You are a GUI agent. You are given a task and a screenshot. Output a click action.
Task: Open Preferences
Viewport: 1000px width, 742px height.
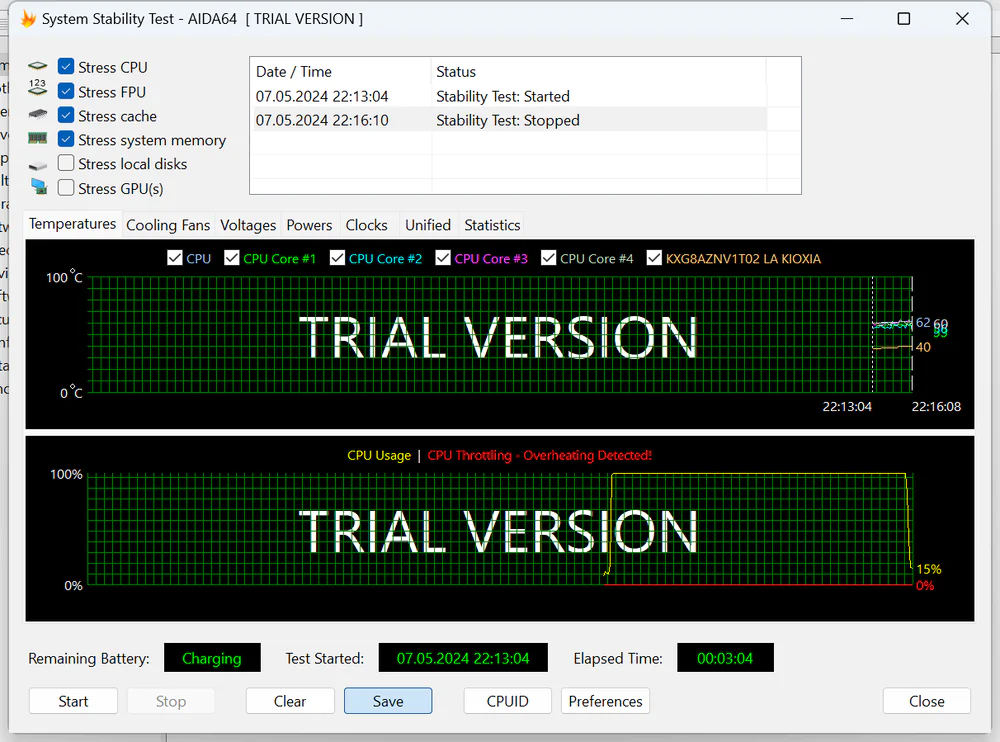click(605, 701)
